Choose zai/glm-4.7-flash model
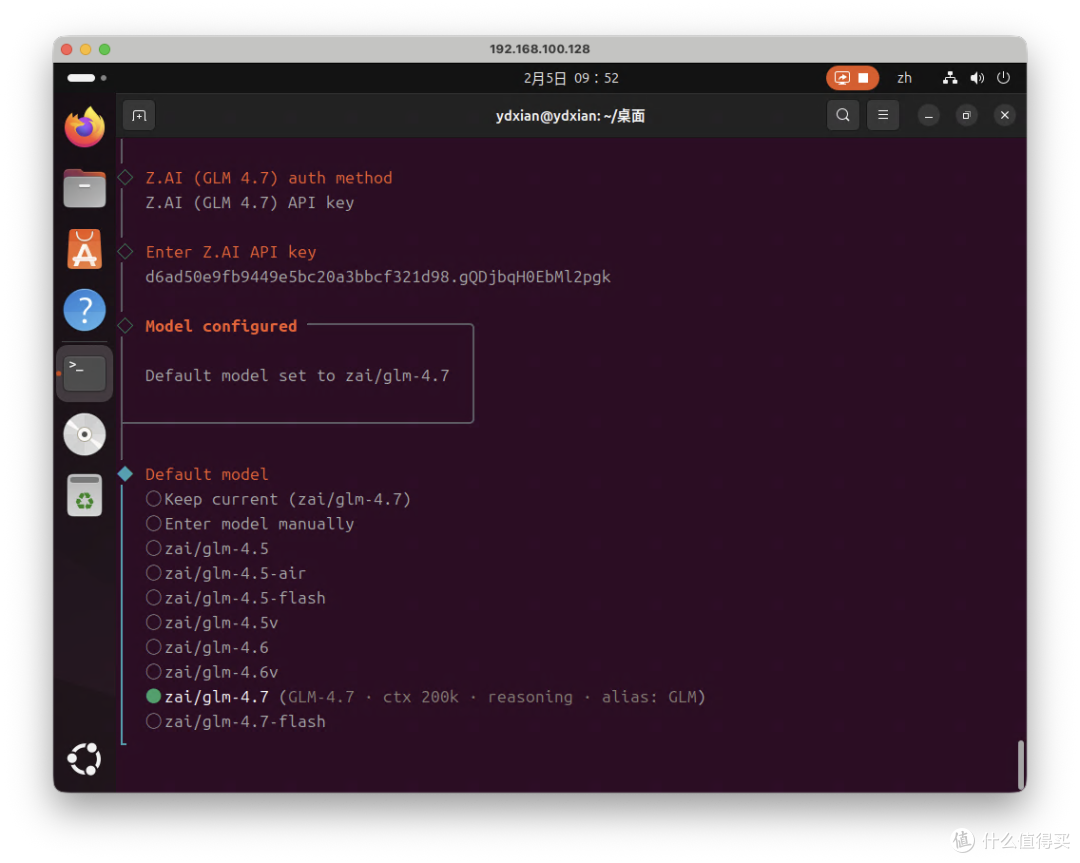 (x=236, y=722)
